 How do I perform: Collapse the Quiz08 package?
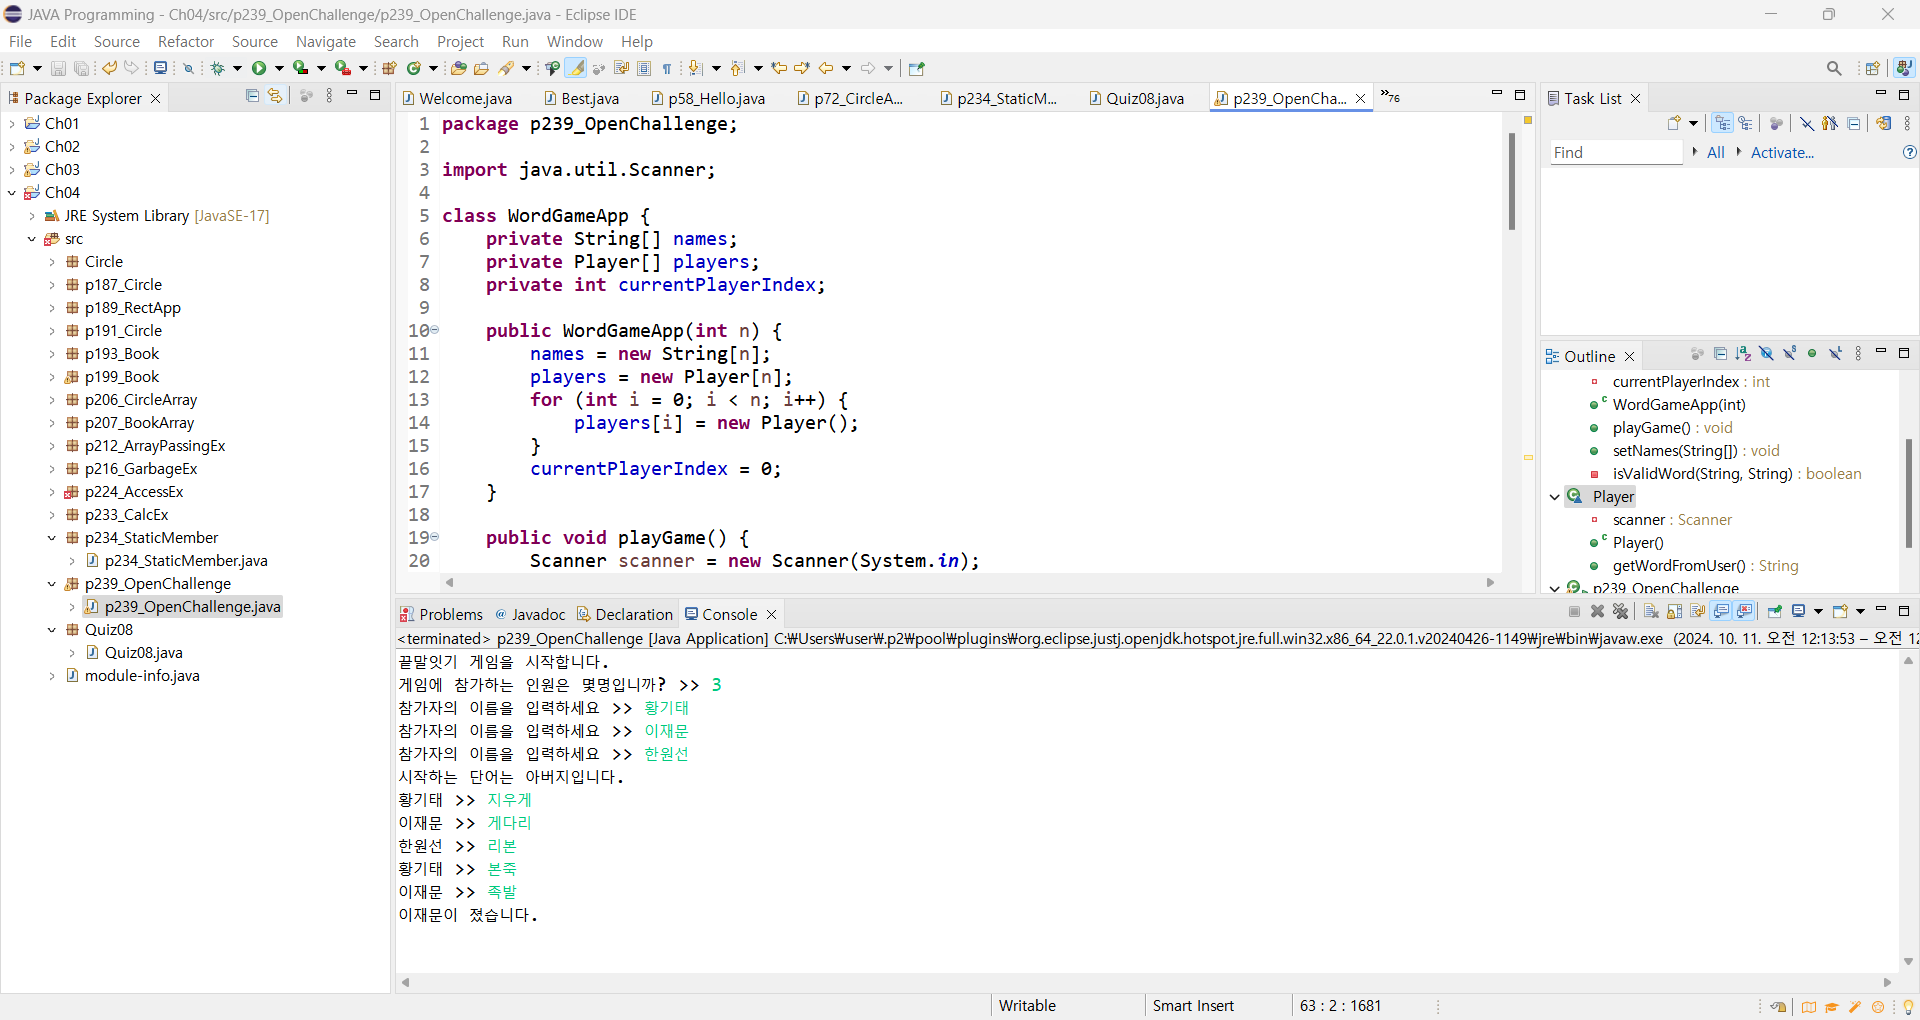(x=52, y=630)
